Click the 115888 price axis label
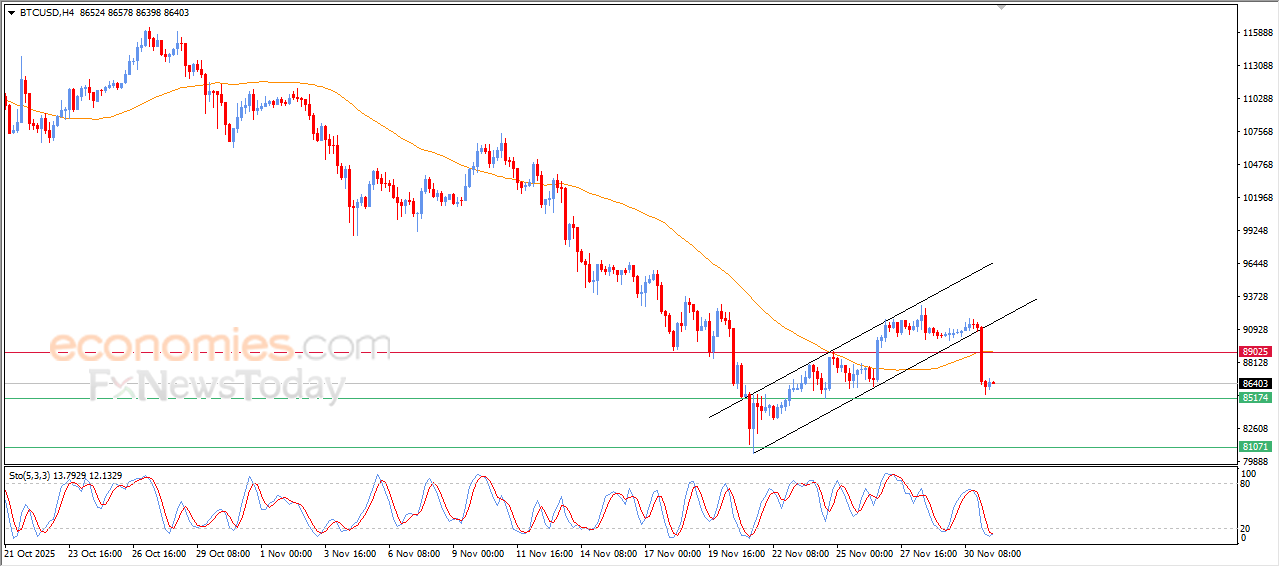The height and width of the screenshot is (567, 1280). (x=1255, y=33)
